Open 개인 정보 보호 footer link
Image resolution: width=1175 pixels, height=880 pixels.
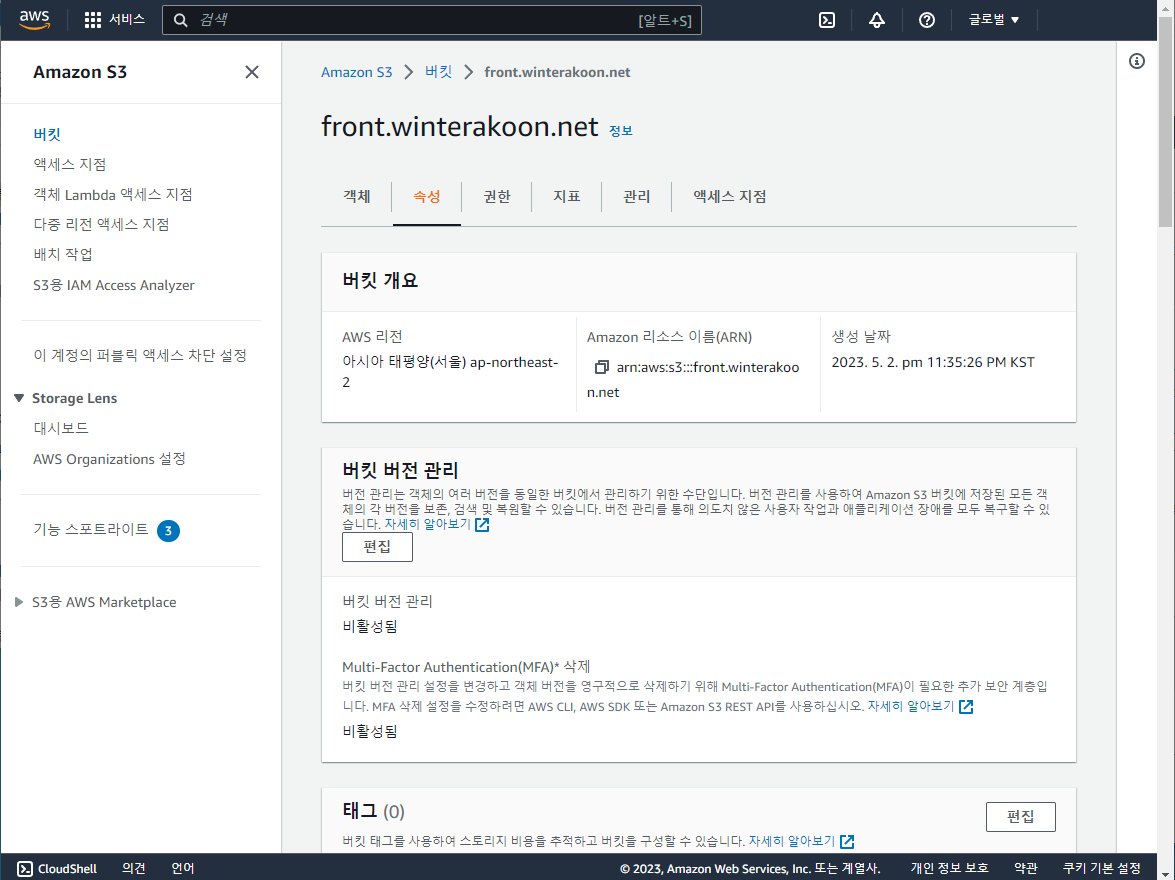(949, 868)
